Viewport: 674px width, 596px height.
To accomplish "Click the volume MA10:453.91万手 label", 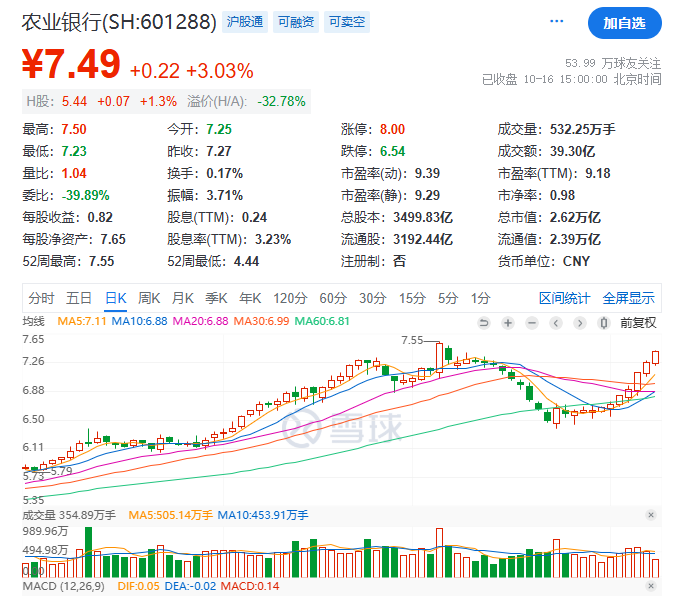I will pyautogui.click(x=263, y=515).
